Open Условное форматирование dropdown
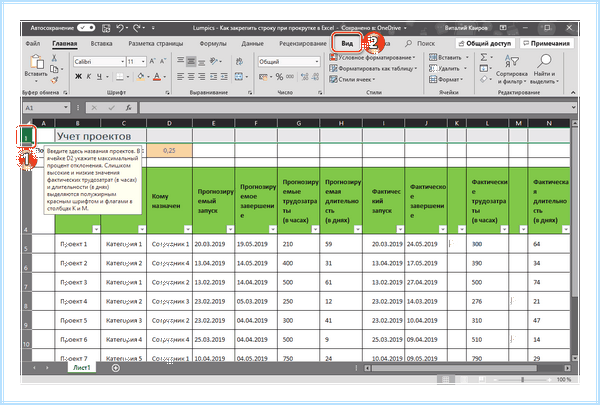600x405 pixels. [x=372, y=57]
